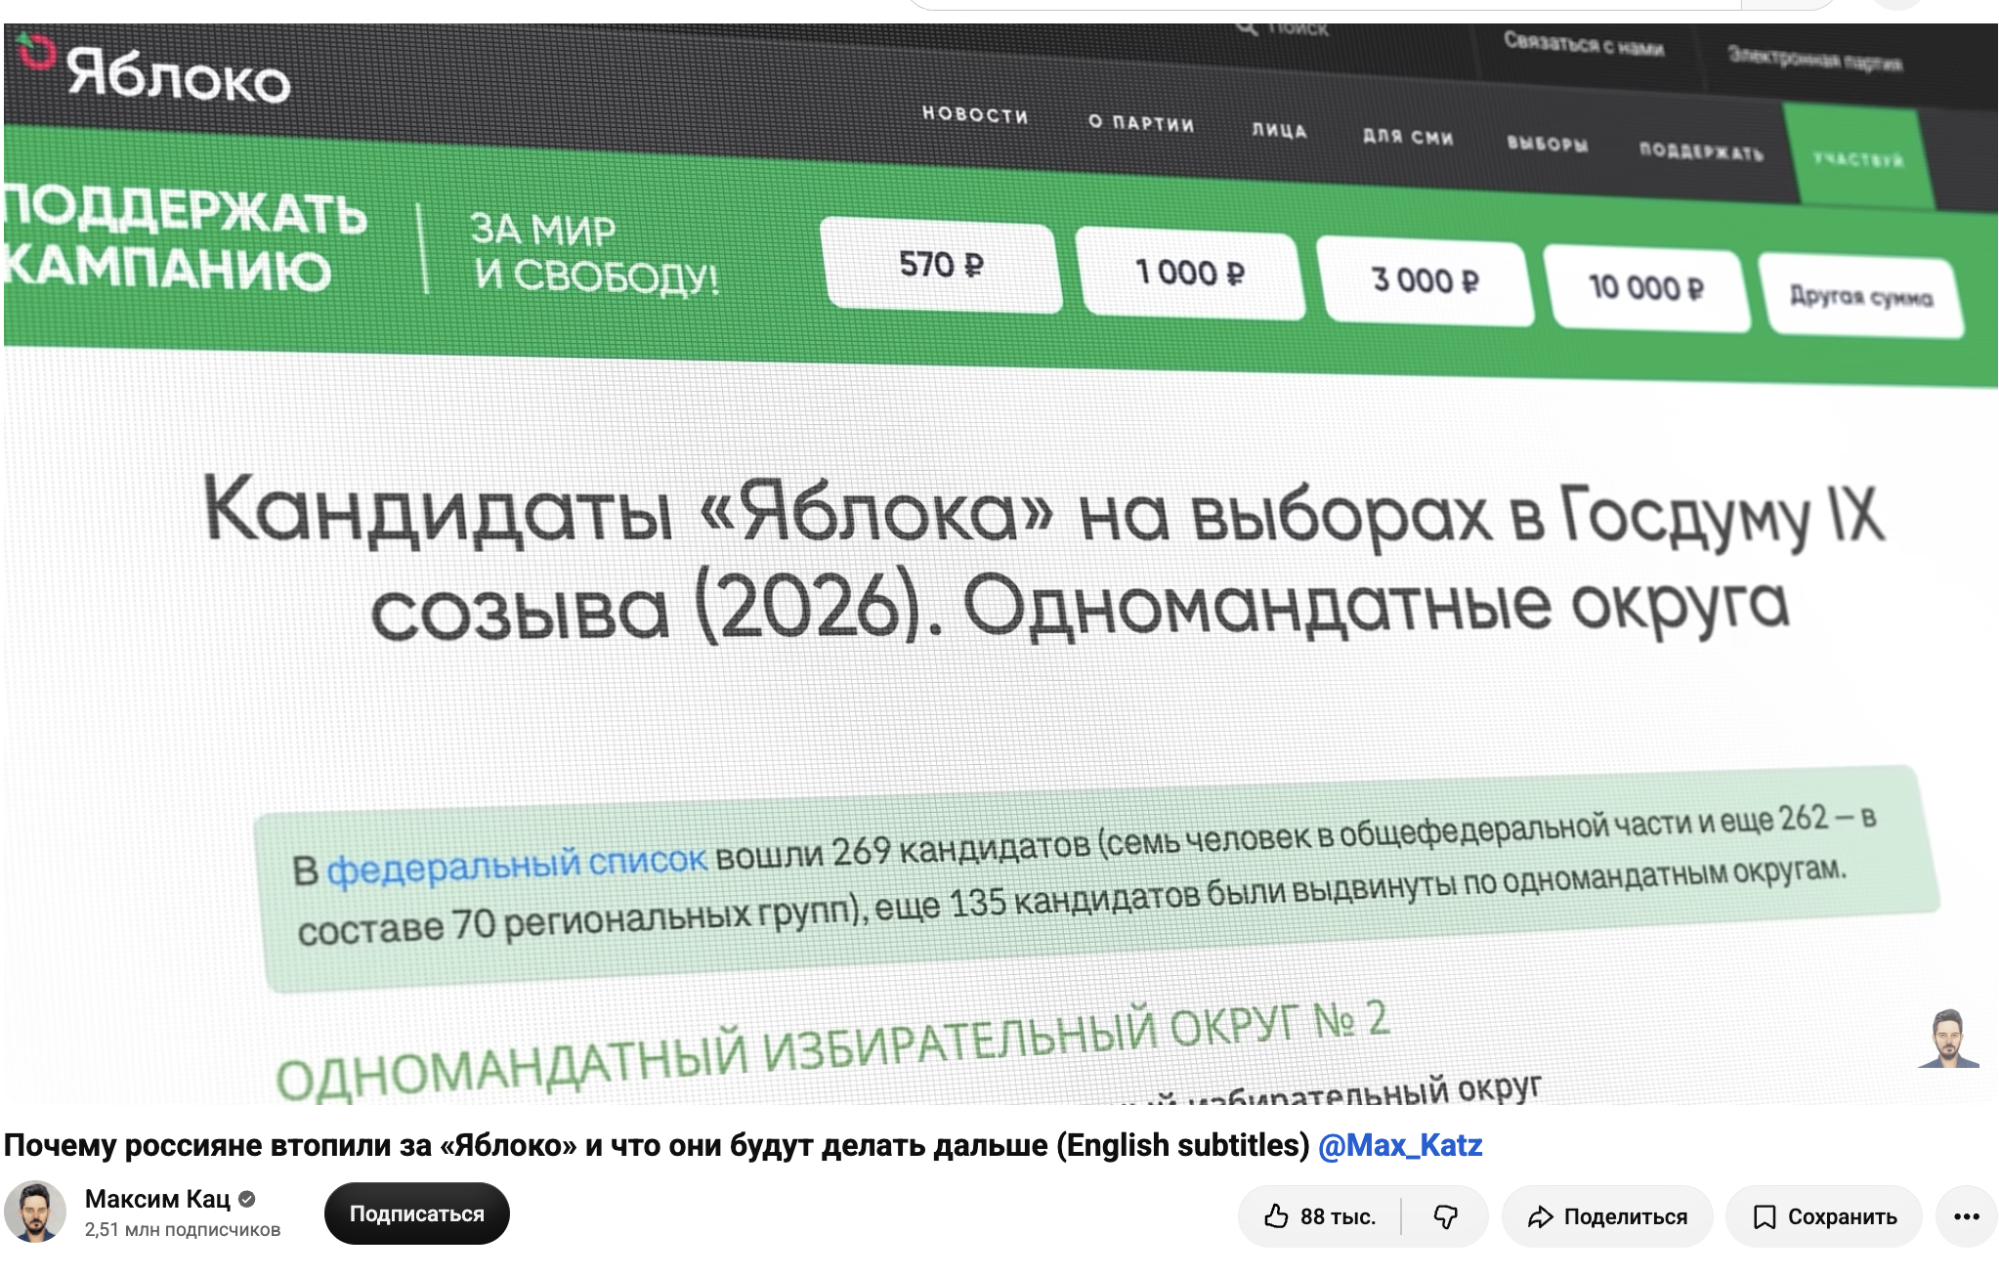Choose the 570 ₽ donation button

pyautogui.click(x=940, y=265)
